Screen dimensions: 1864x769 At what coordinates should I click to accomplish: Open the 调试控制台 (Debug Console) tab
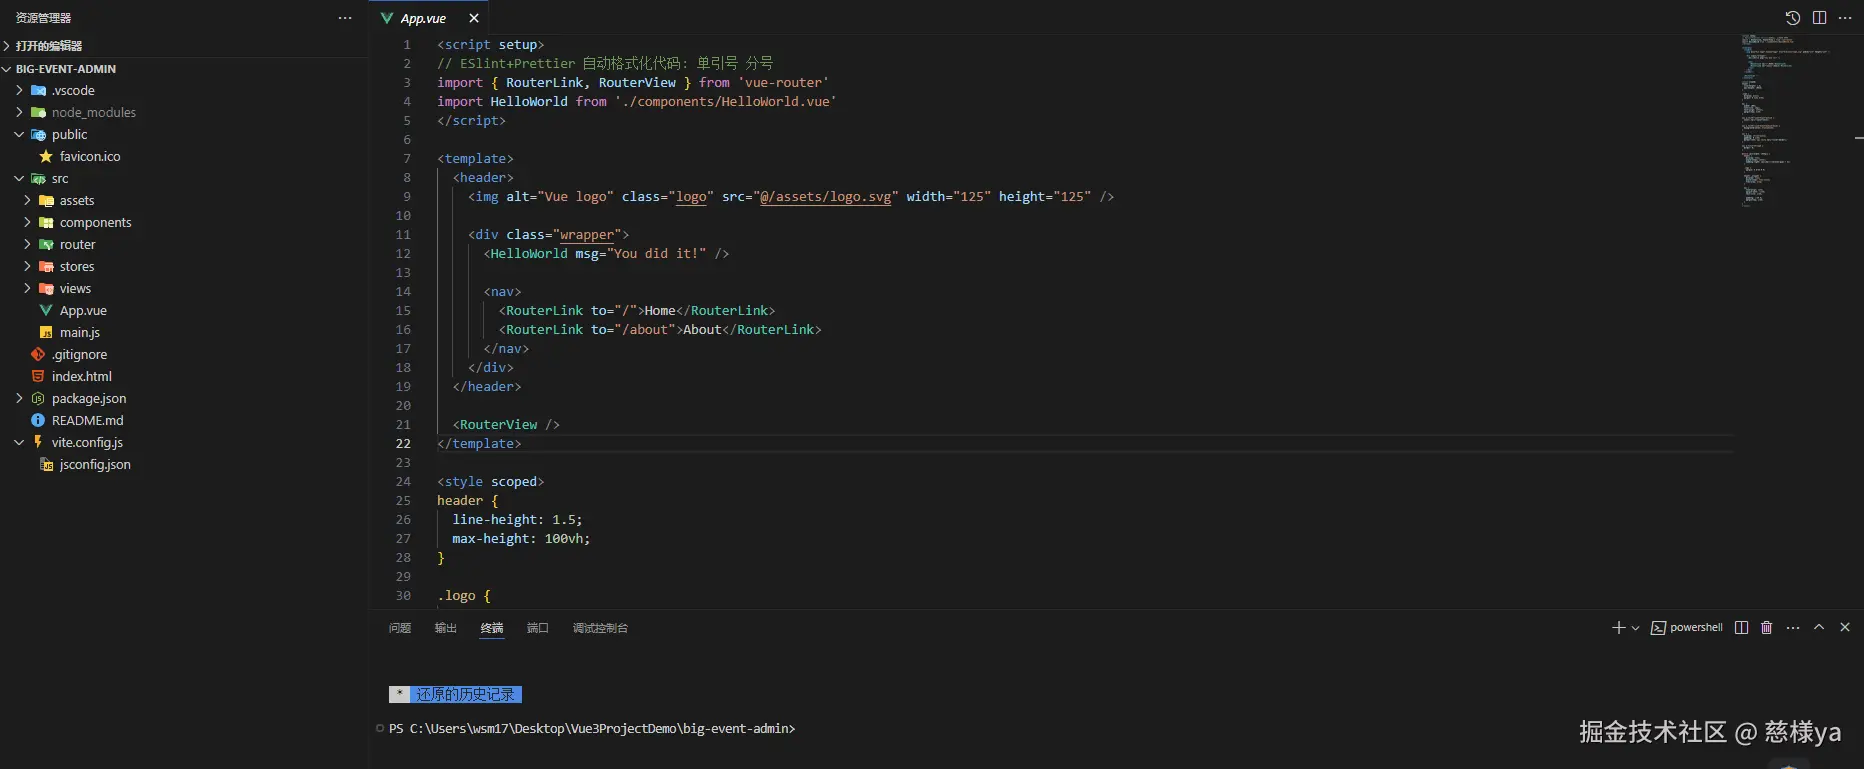coord(600,628)
